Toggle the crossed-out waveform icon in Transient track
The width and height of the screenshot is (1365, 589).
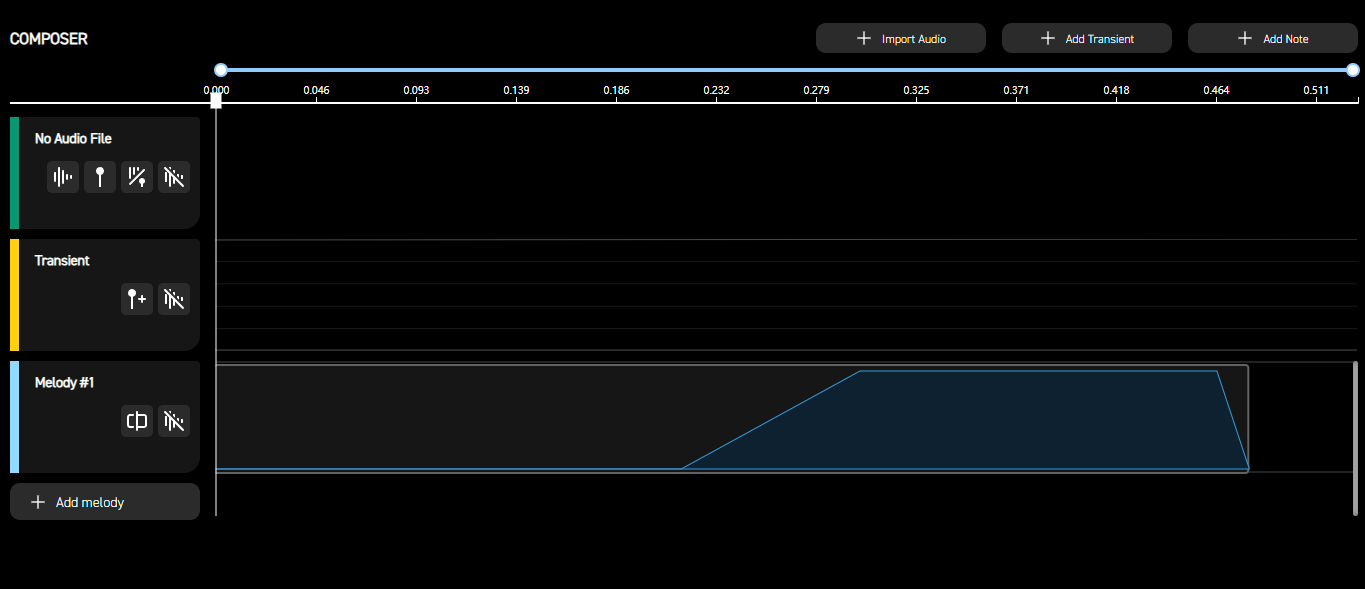174,299
